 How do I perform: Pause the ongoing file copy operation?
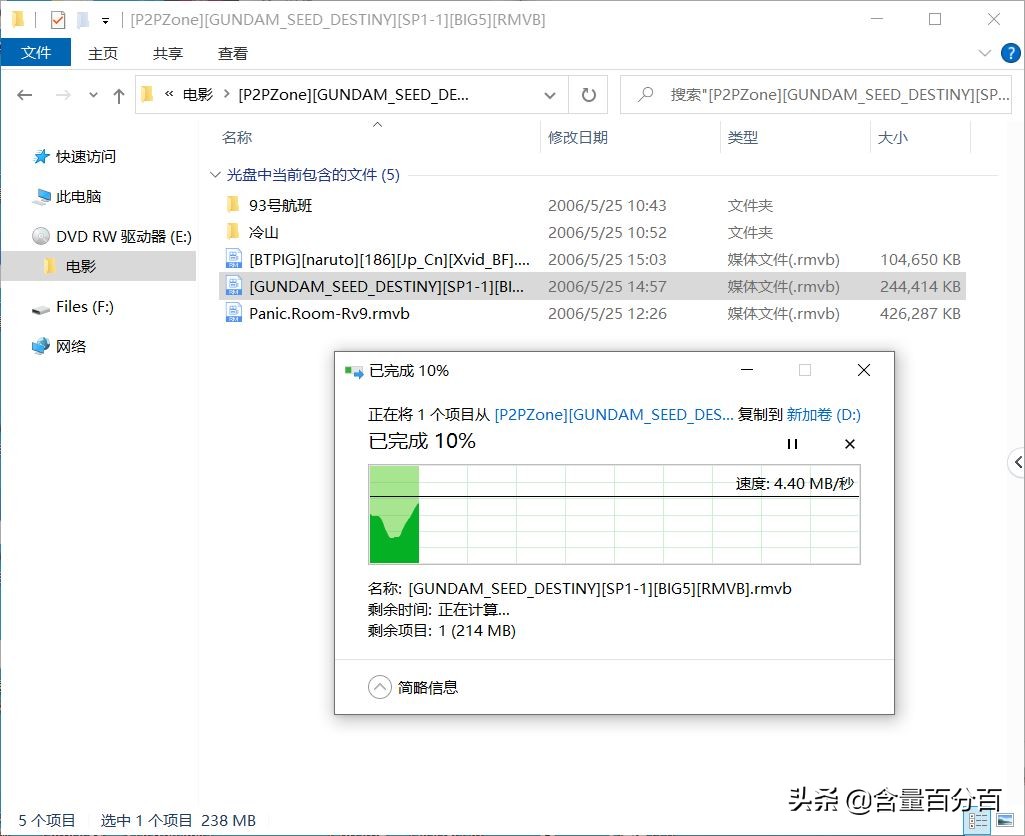792,443
